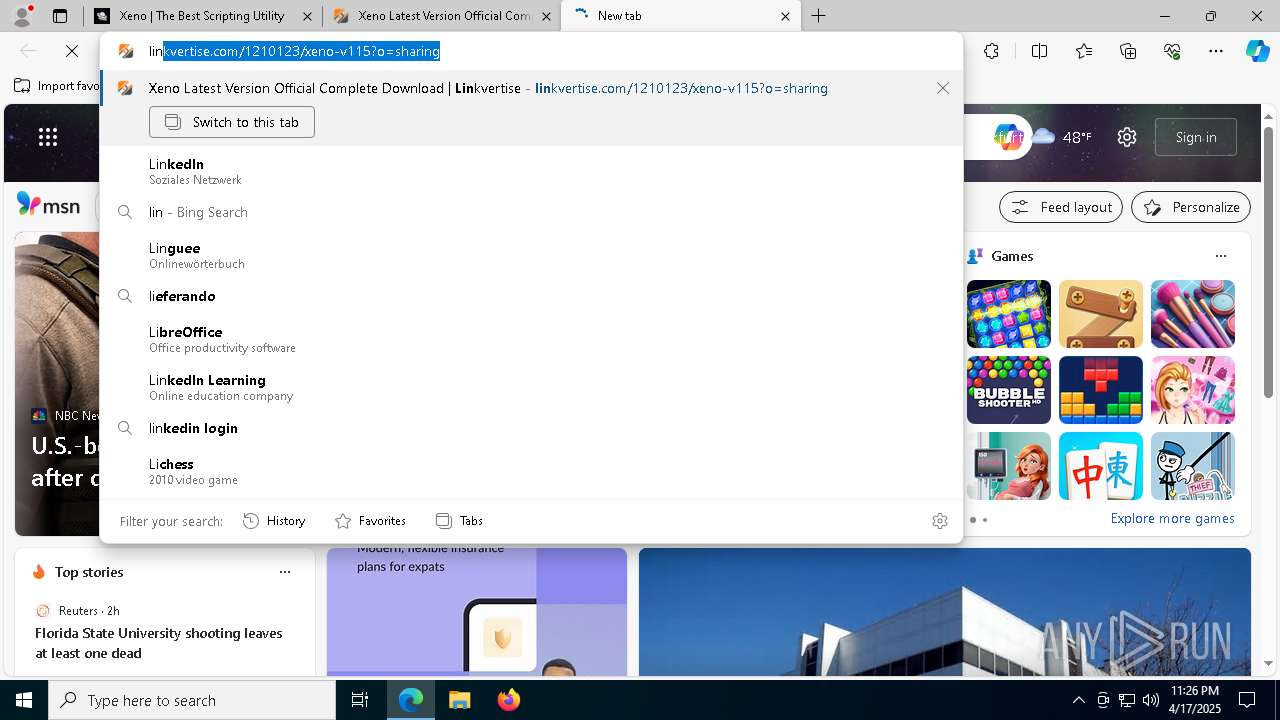Click the Windows taskbar search box
Image resolution: width=1280 pixels, height=720 pixels.
coord(192,700)
